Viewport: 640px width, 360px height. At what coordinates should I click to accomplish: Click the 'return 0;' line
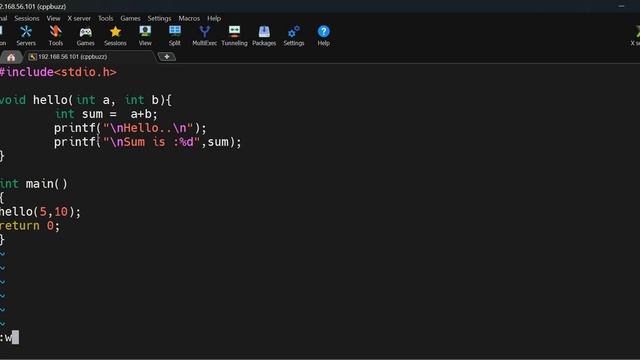click(30, 226)
